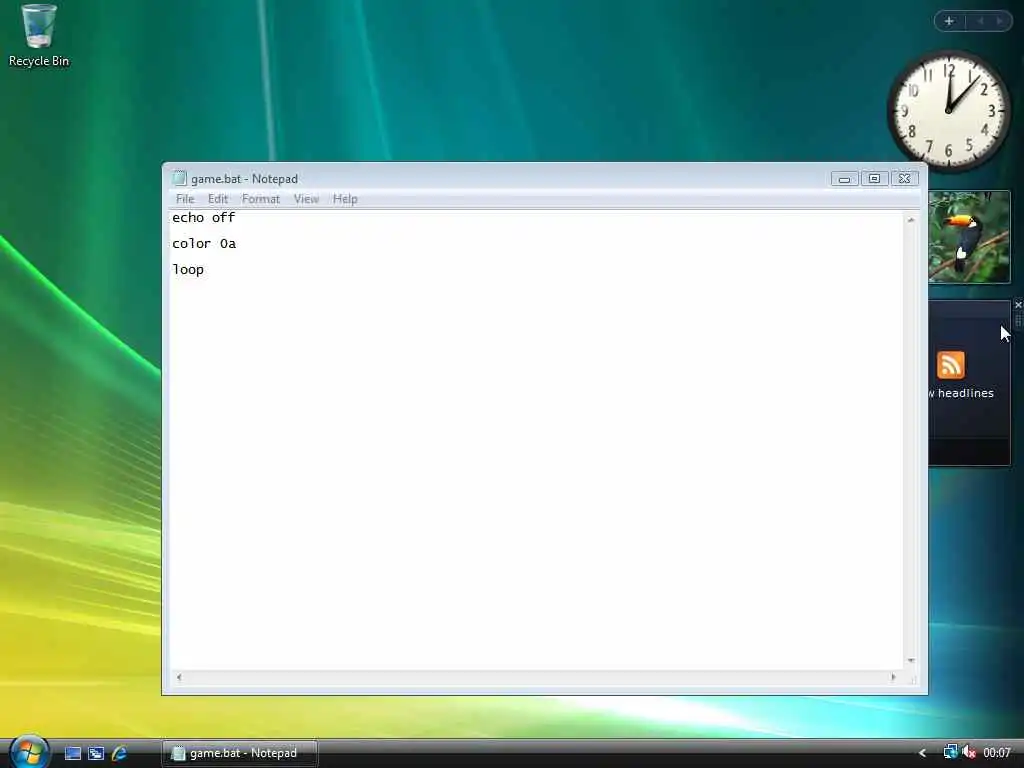Screen dimensions: 1024x768
Task: Click the muted volume tray icon
Action: pos(968,752)
